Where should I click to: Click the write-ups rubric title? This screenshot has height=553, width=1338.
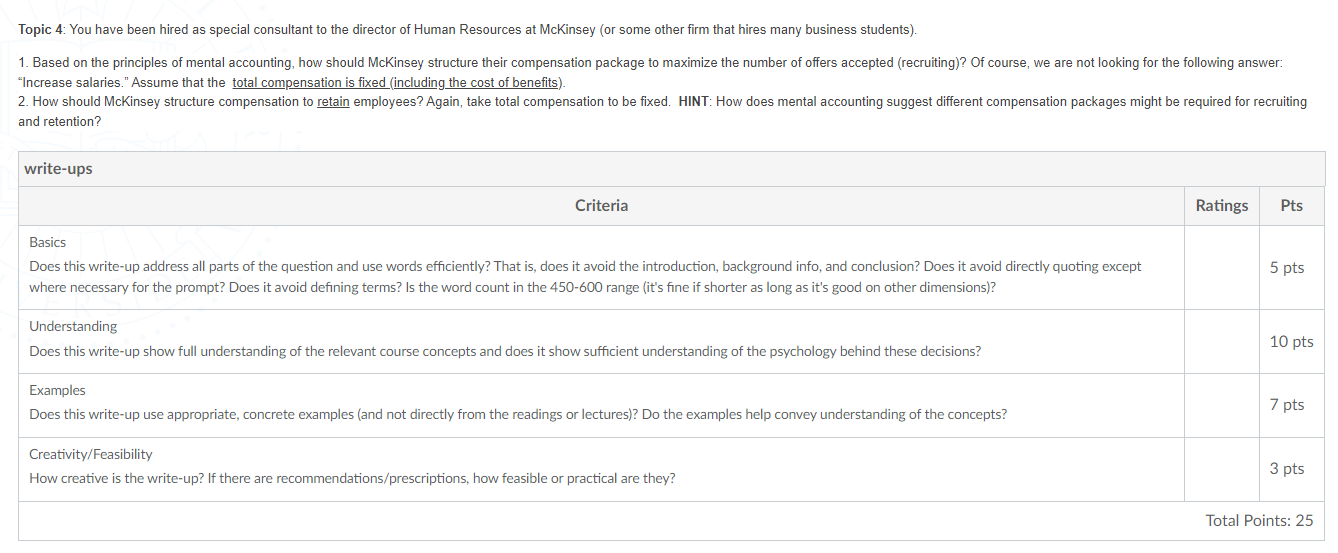coord(58,169)
